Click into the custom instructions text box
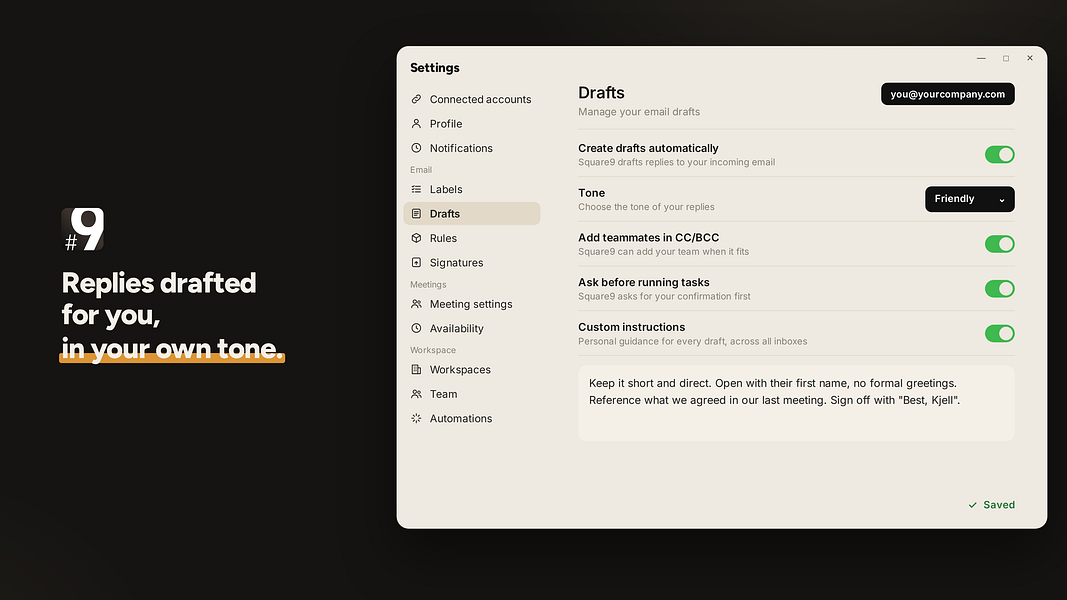Image resolution: width=1067 pixels, height=600 pixels. (x=796, y=403)
